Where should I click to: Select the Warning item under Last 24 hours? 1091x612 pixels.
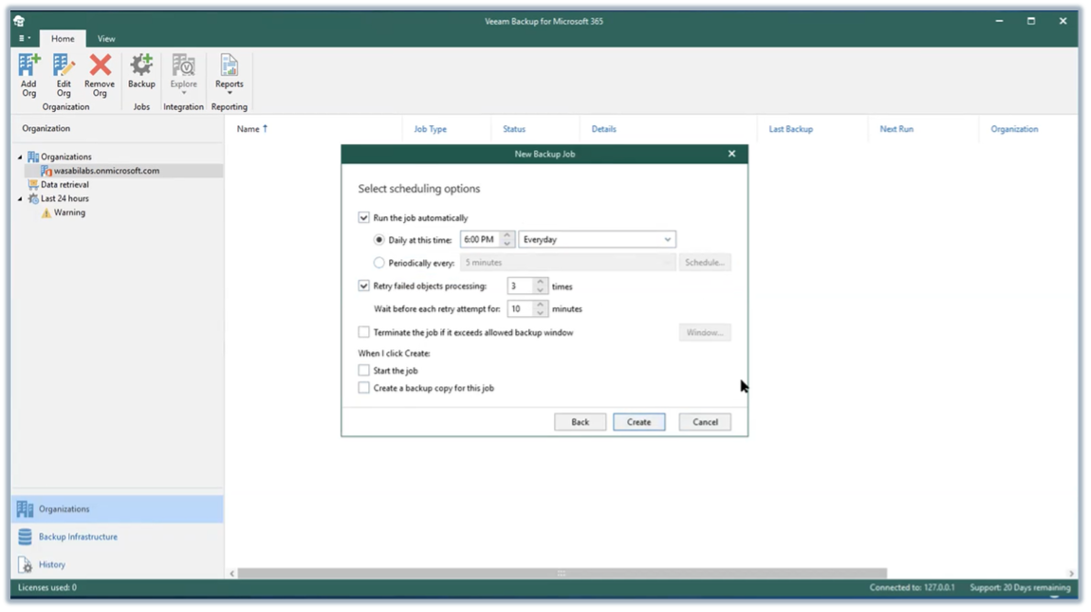tap(69, 213)
